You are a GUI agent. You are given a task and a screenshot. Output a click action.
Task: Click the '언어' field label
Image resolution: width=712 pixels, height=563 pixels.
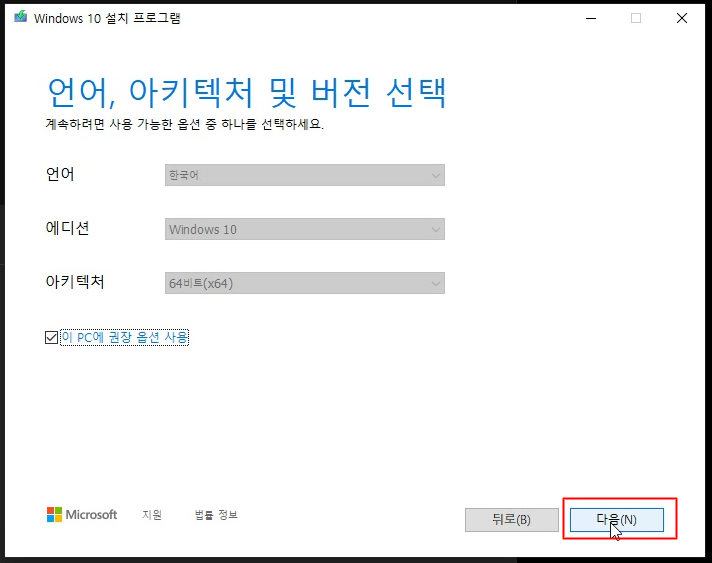tap(60, 174)
